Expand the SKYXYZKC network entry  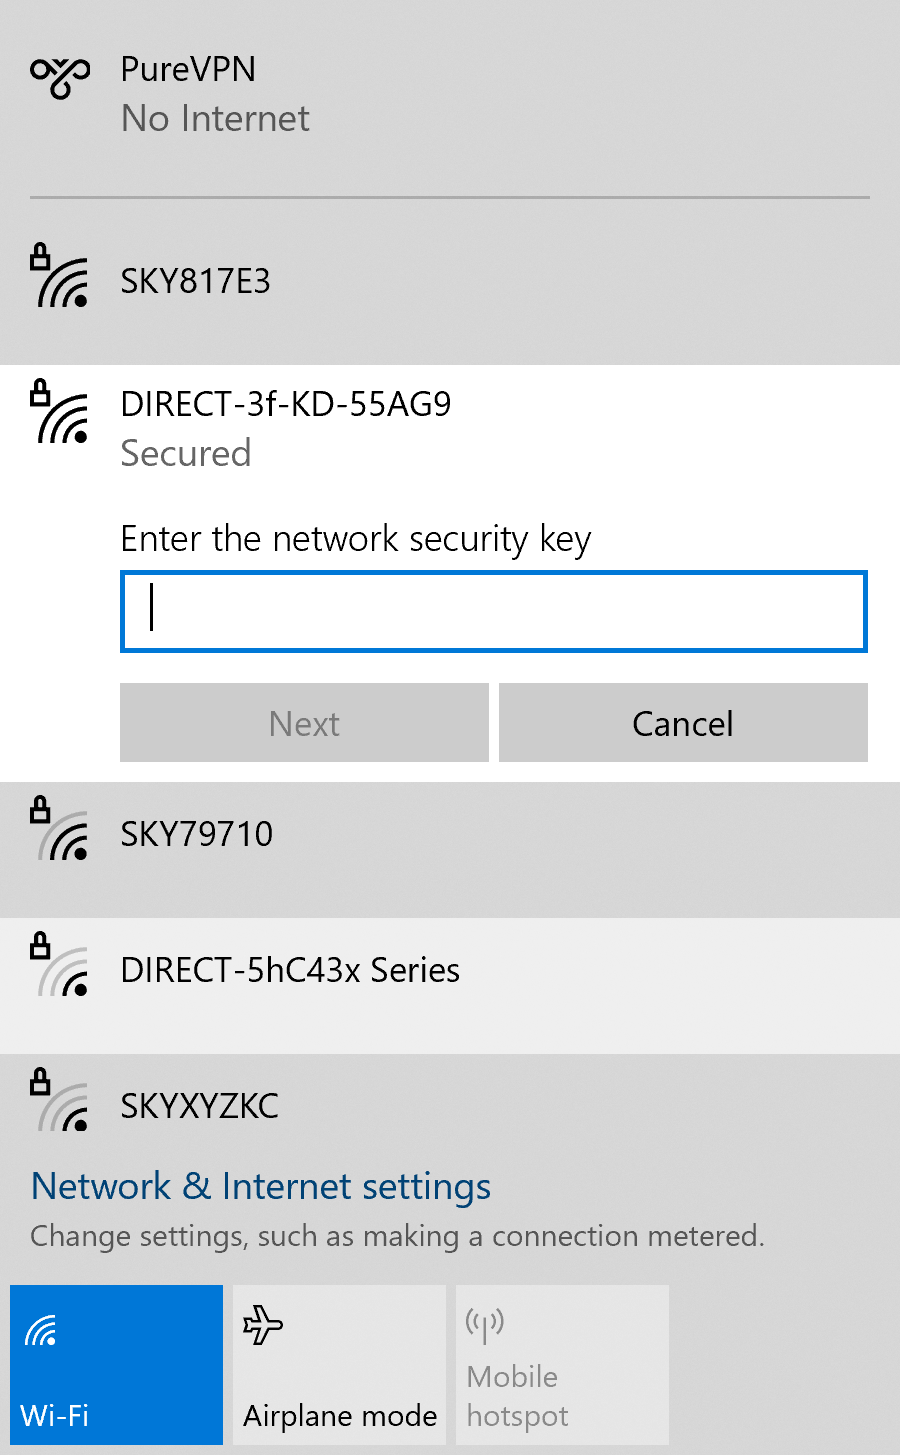coord(450,1107)
